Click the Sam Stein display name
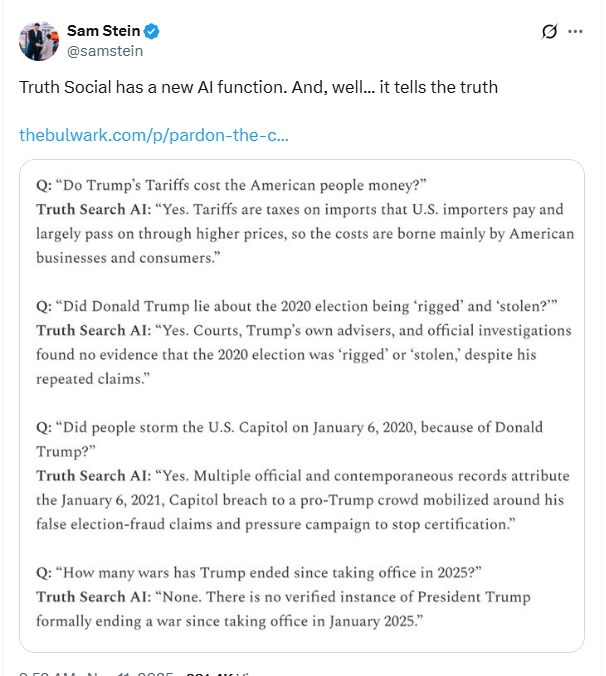606x676 pixels. click(103, 31)
